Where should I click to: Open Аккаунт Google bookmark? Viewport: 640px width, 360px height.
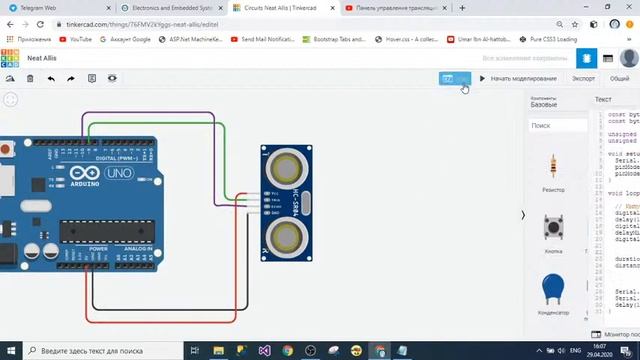click(x=125, y=39)
